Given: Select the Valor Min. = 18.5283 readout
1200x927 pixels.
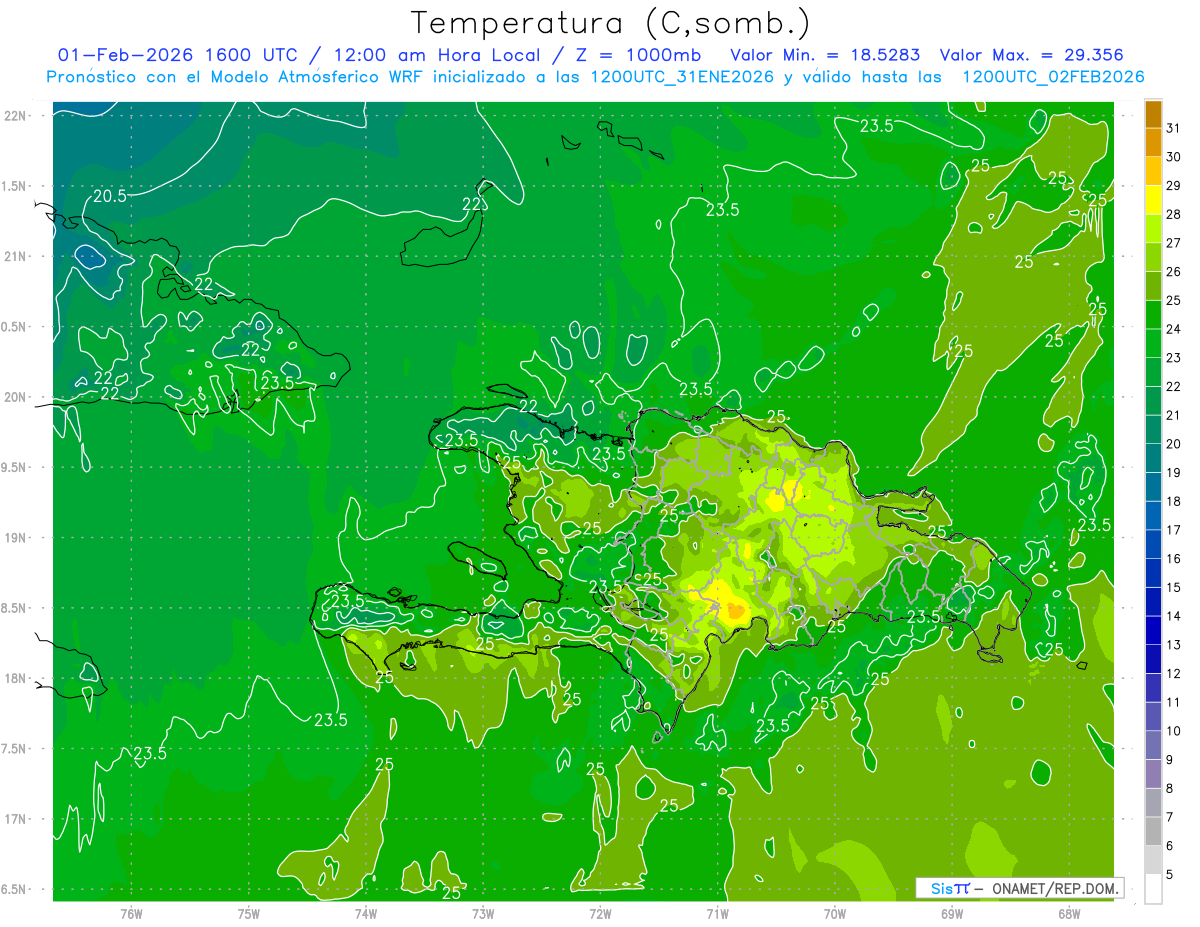Looking at the screenshot, I should coord(825,55).
